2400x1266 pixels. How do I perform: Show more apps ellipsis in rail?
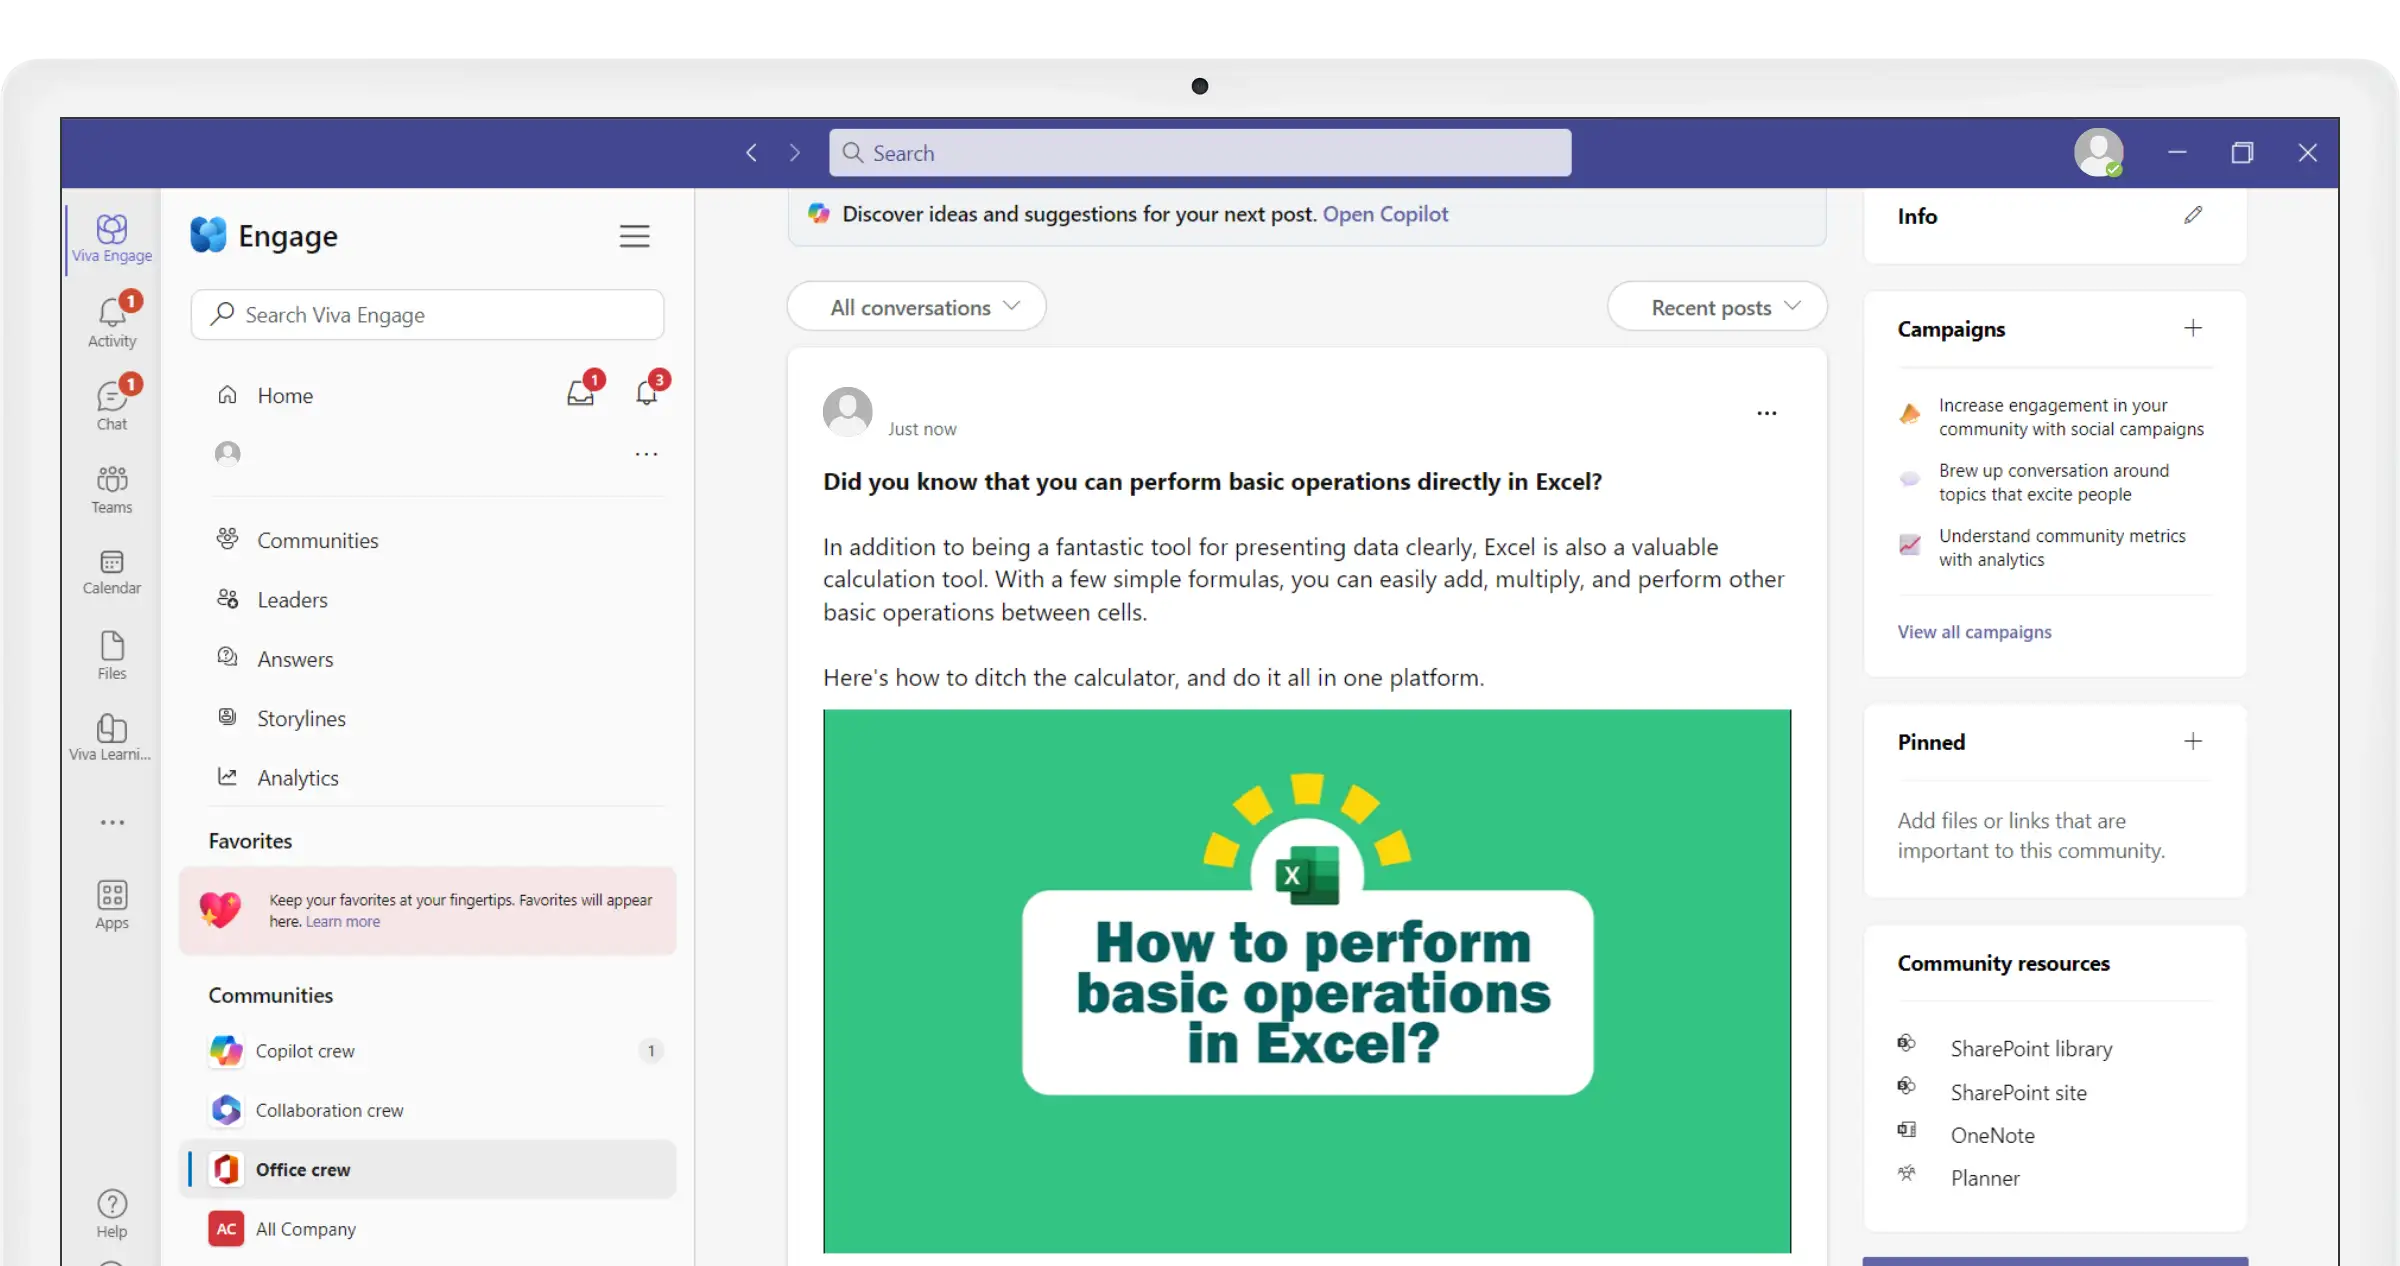[112, 822]
